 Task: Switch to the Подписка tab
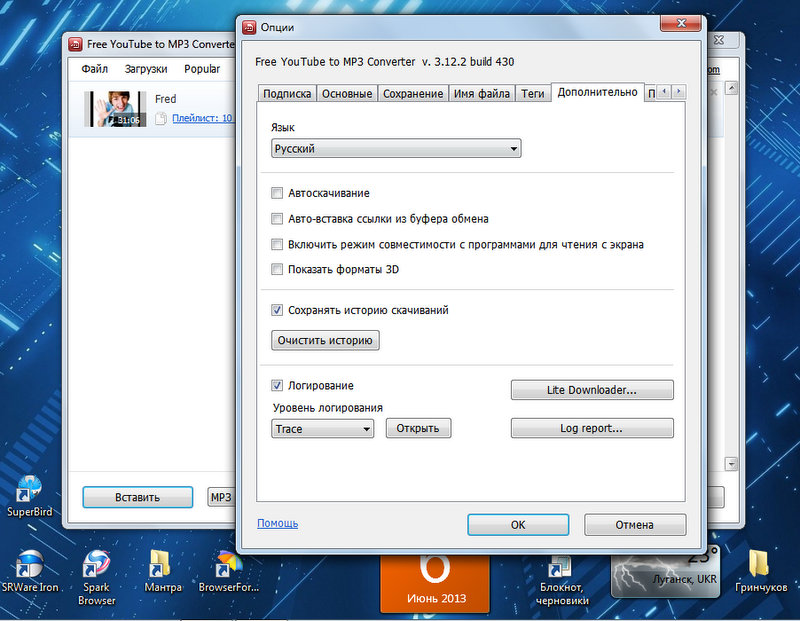(x=287, y=93)
